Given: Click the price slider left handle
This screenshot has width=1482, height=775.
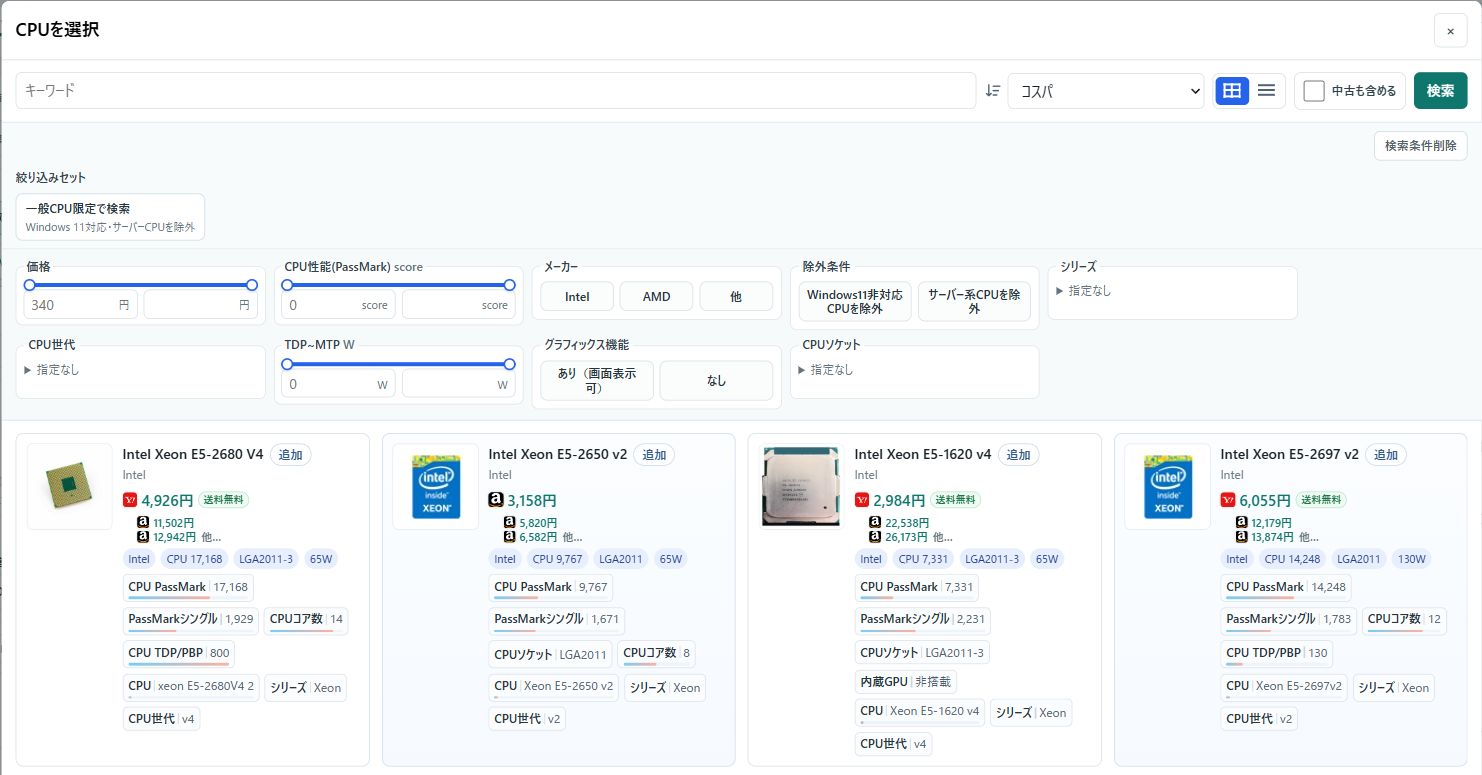Looking at the screenshot, I should (30, 285).
